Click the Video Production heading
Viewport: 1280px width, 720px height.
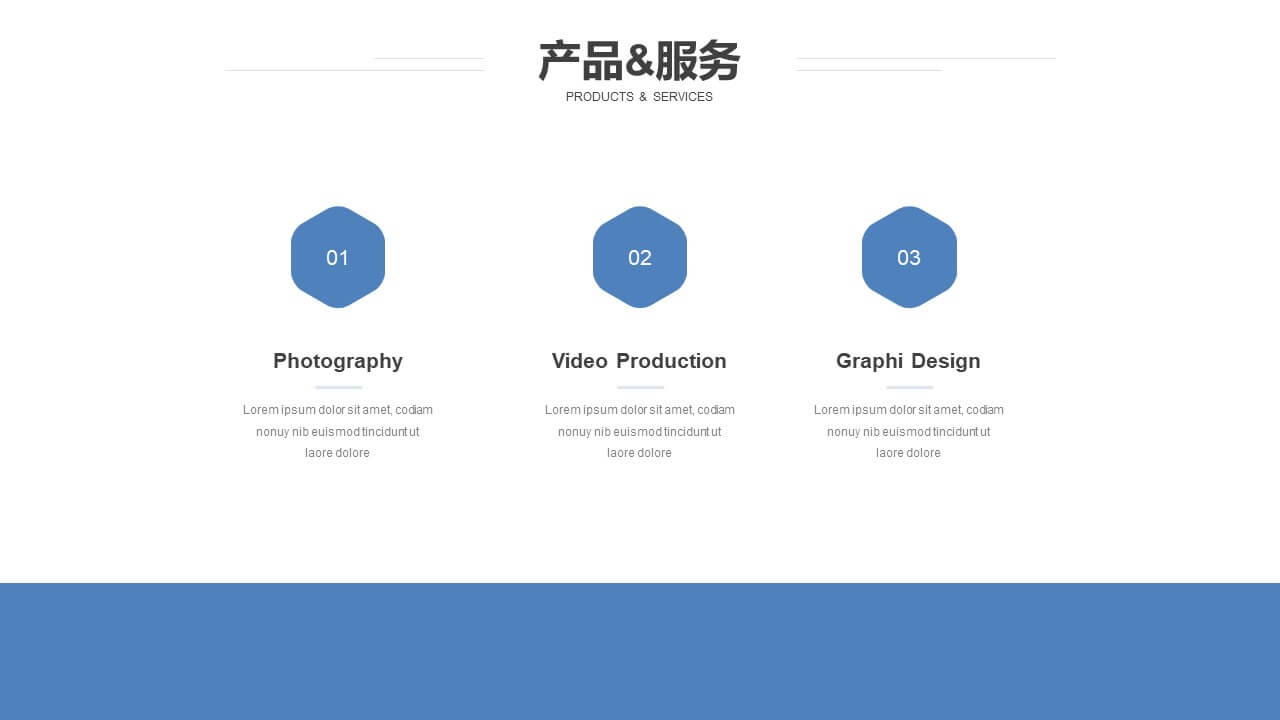coord(639,361)
